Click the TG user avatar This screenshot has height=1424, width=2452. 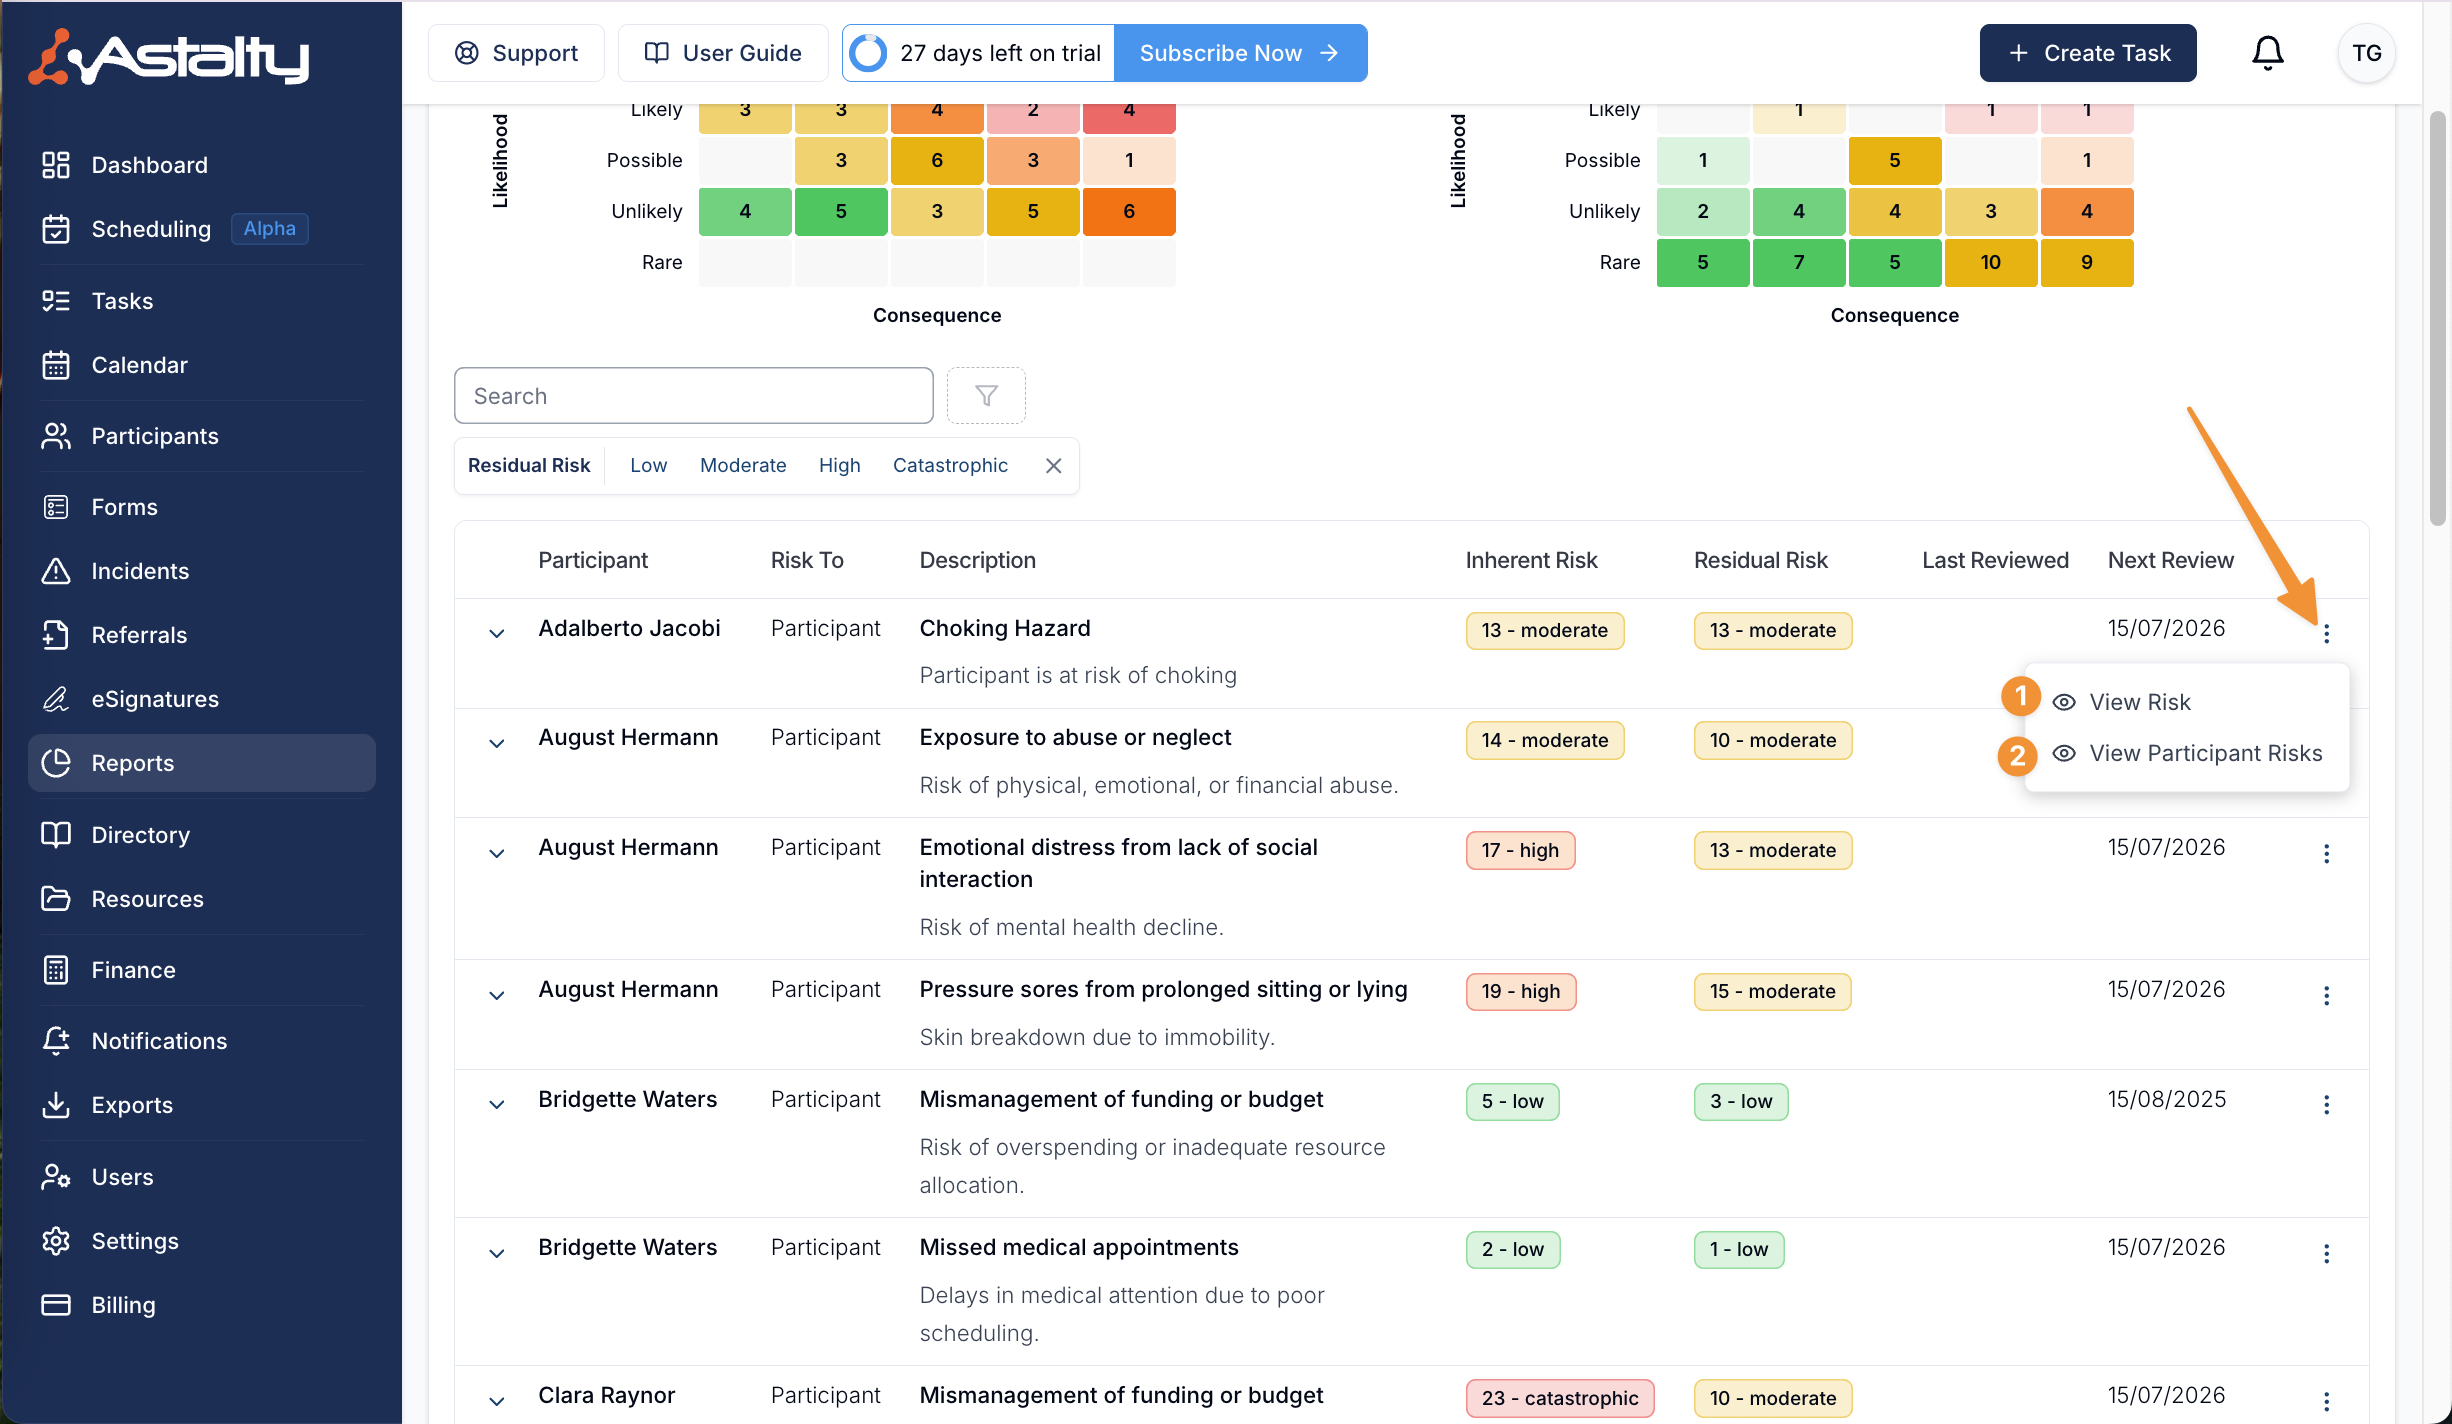(2366, 53)
